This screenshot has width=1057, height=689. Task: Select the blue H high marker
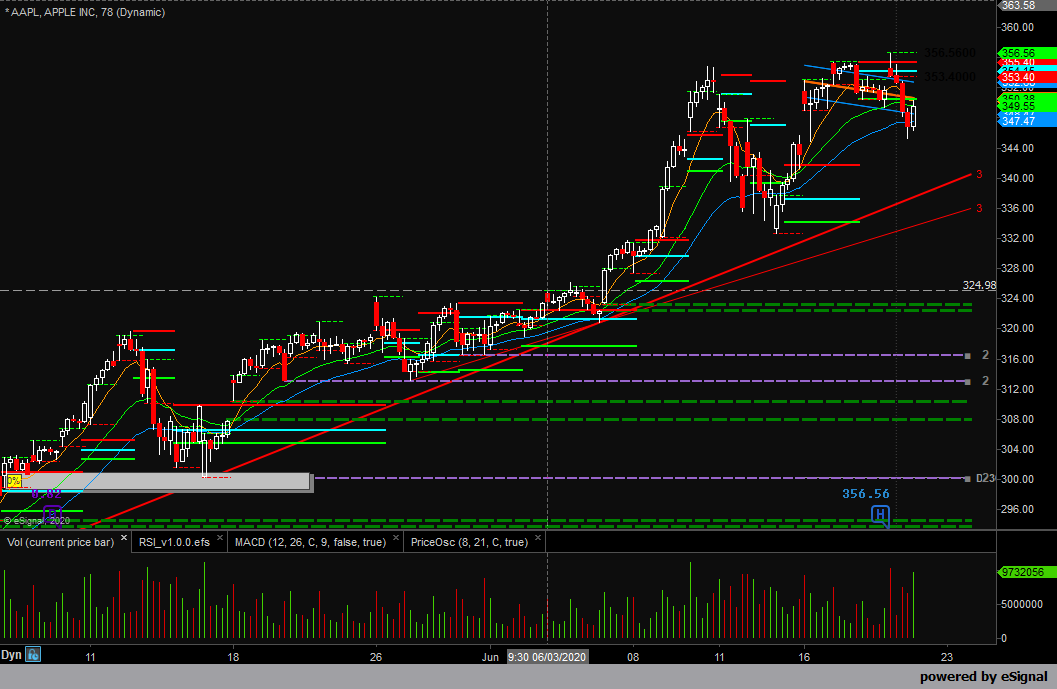tap(880, 516)
